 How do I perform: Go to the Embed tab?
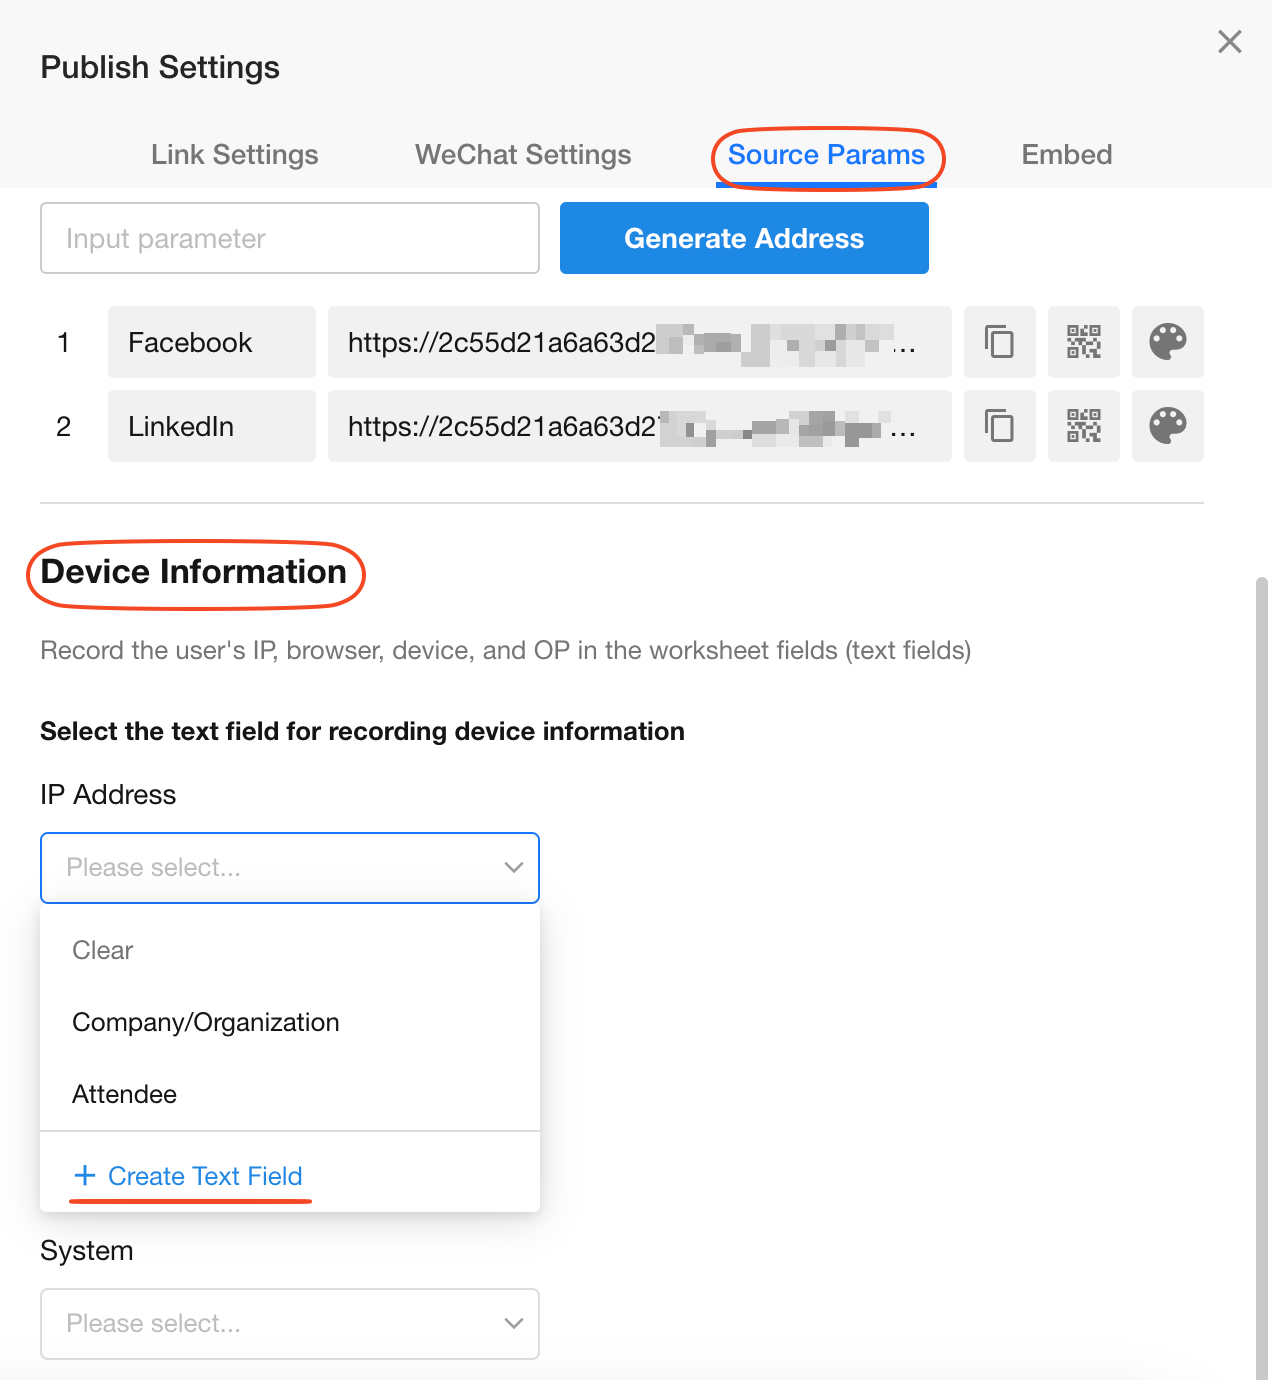click(1066, 155)
